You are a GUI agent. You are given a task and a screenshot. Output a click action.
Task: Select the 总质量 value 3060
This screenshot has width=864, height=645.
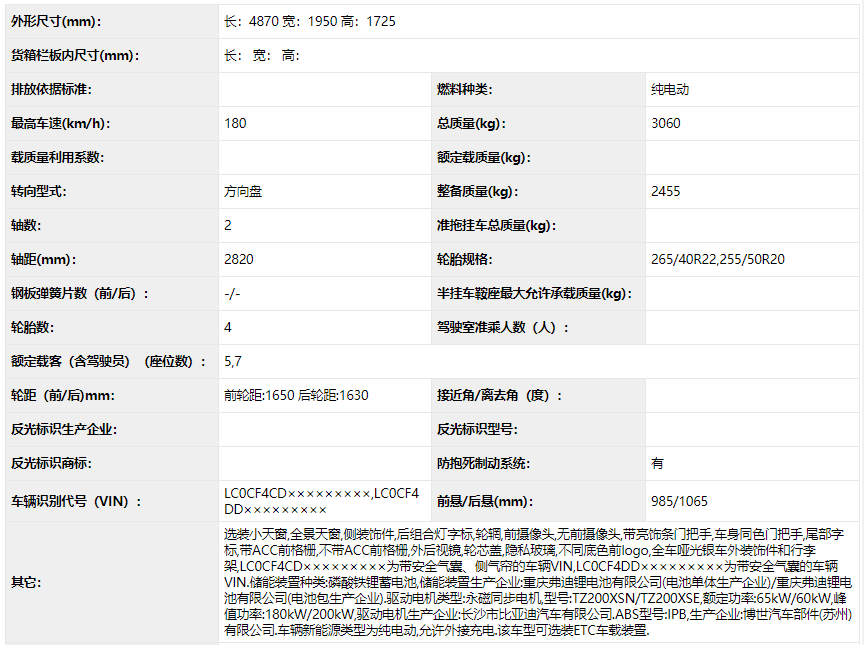point(666,123)
